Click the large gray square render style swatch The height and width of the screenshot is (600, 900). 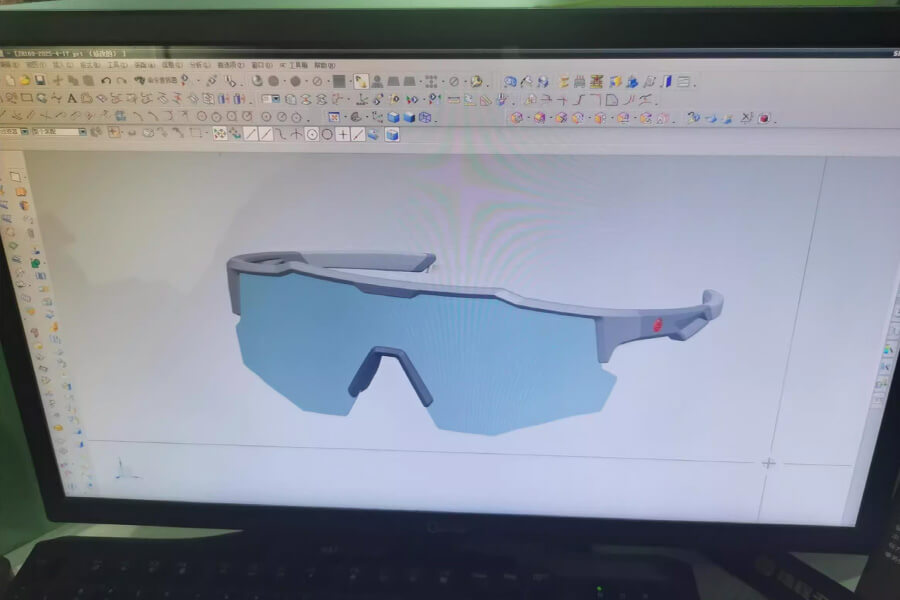[x=339, y=81]
